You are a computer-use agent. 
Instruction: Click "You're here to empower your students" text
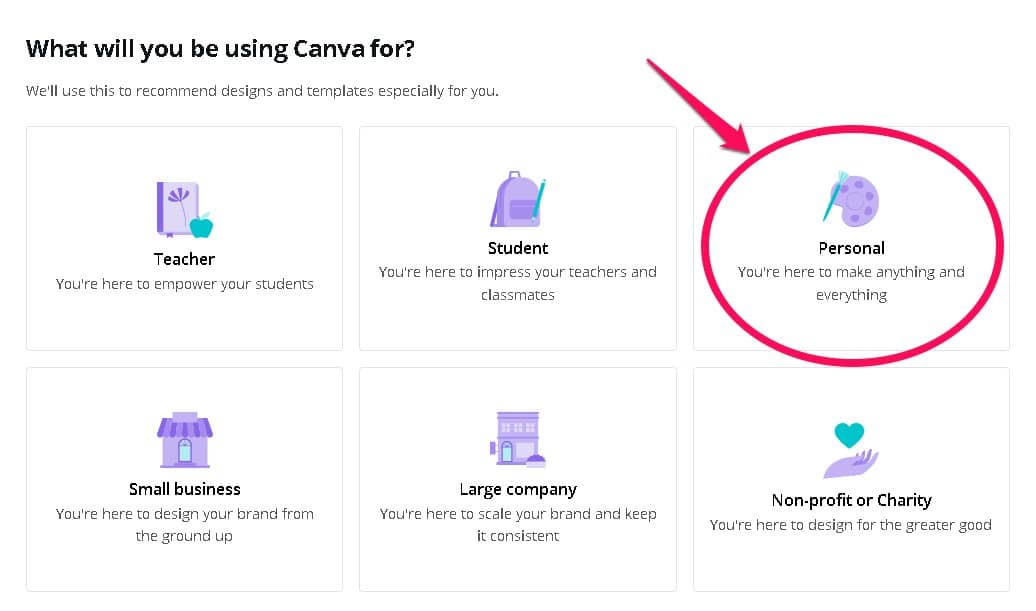click(x=185, y=284)
